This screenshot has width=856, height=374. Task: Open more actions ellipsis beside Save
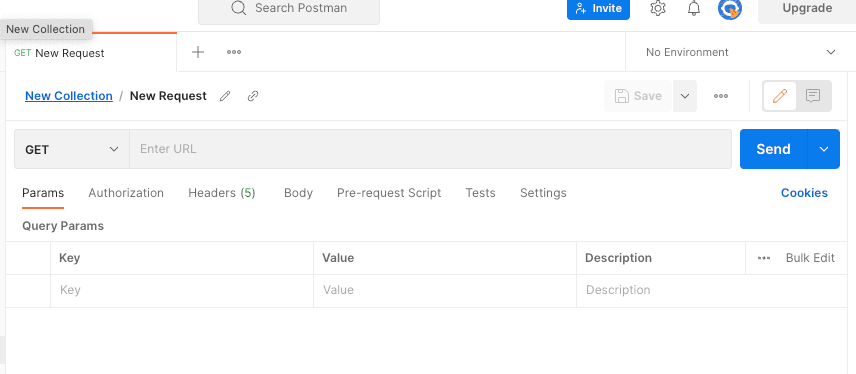point(721,96)
